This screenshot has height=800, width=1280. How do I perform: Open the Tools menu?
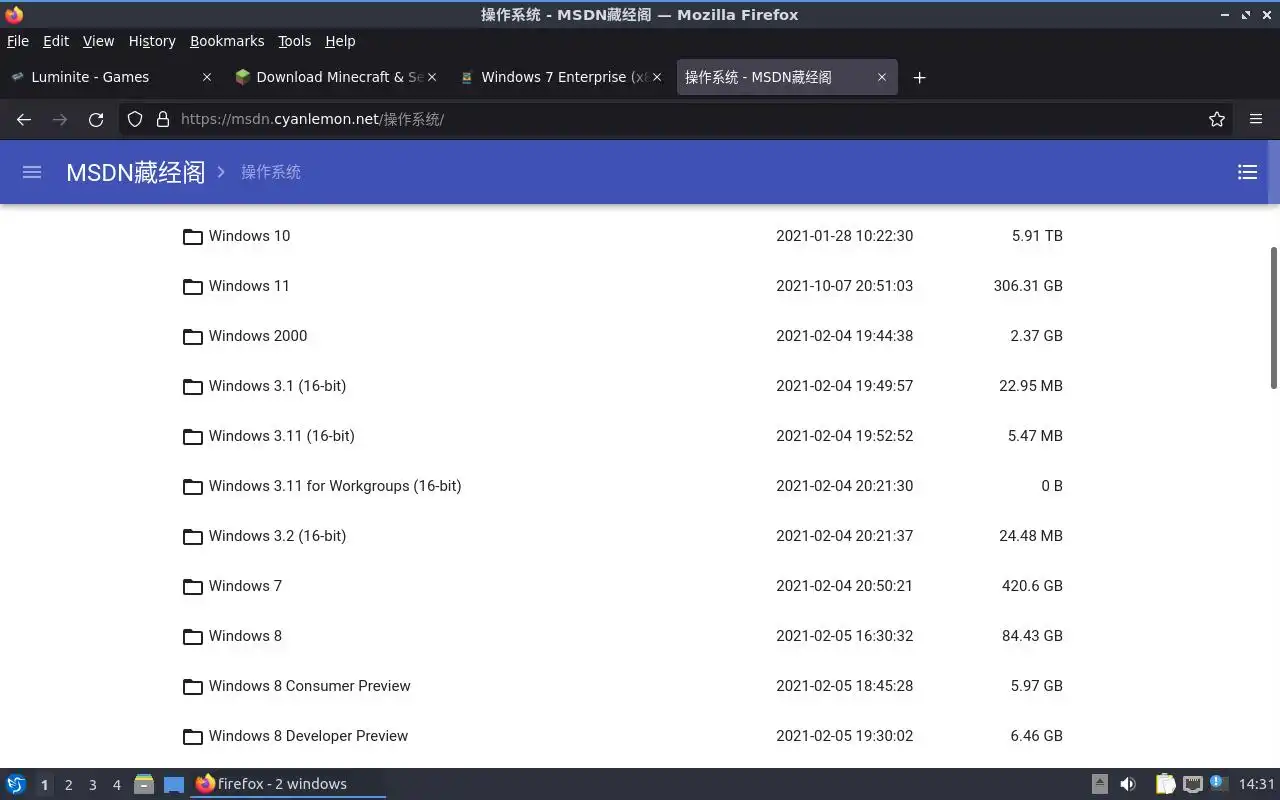[295, 41]
